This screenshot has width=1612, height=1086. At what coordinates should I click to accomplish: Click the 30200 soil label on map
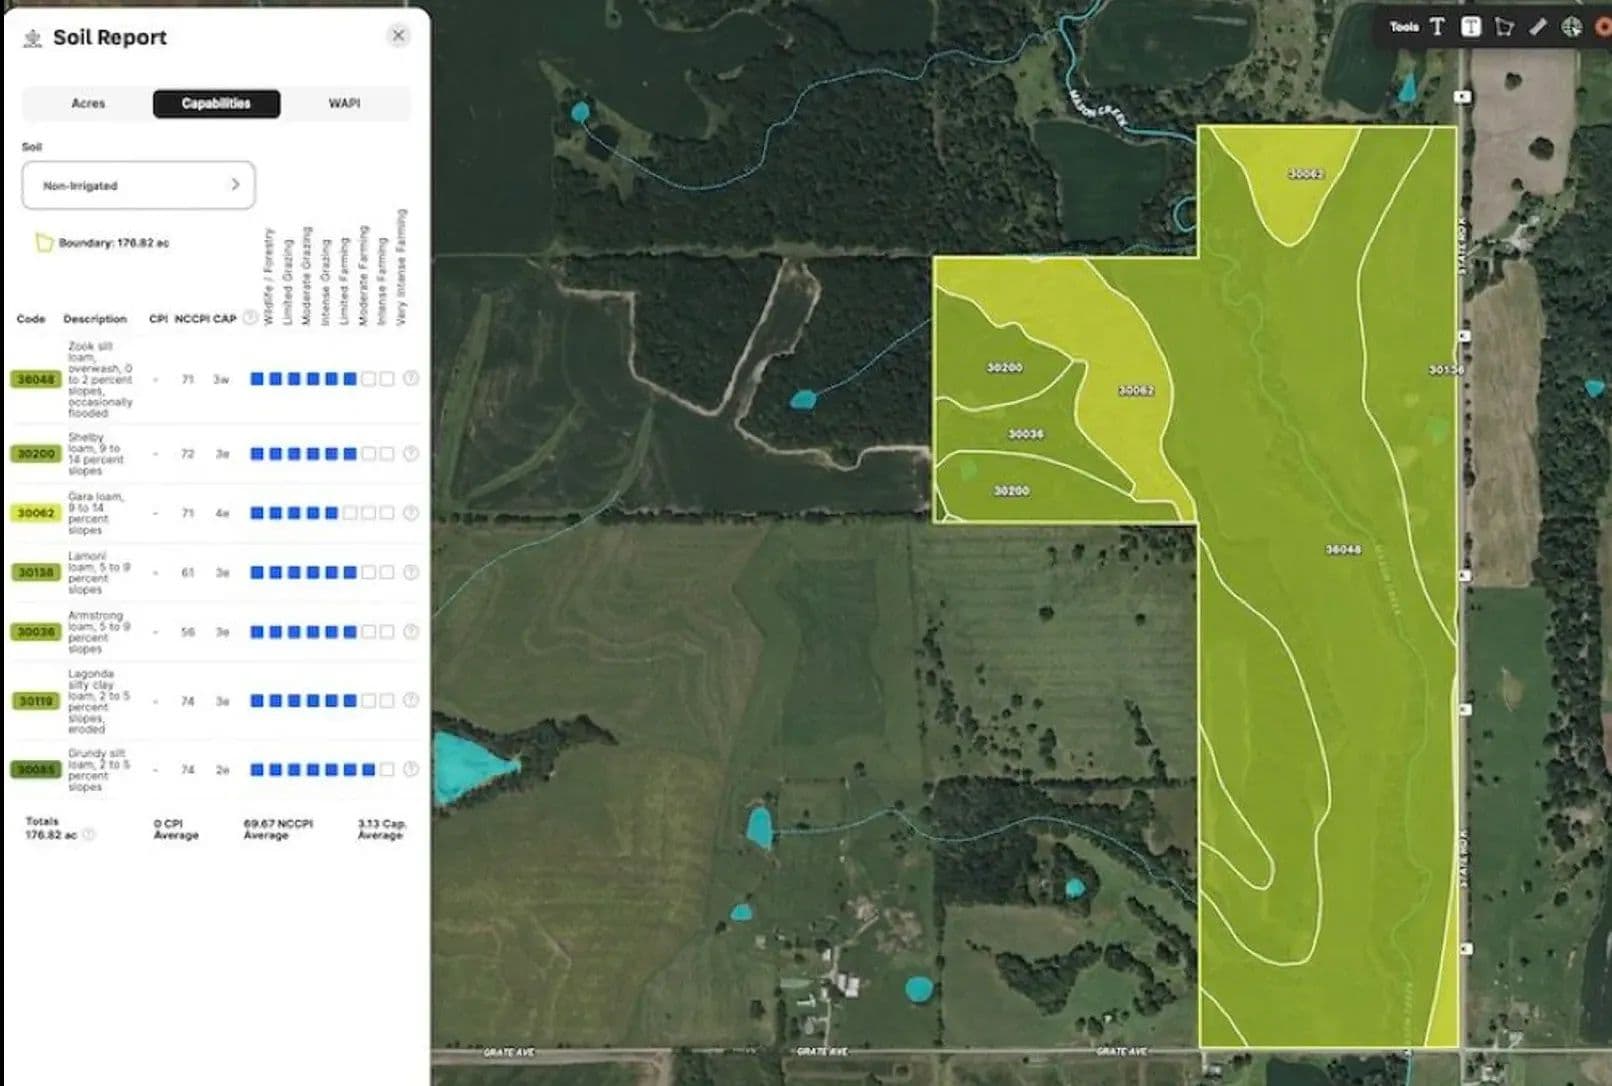click(x=1004, y=367)
